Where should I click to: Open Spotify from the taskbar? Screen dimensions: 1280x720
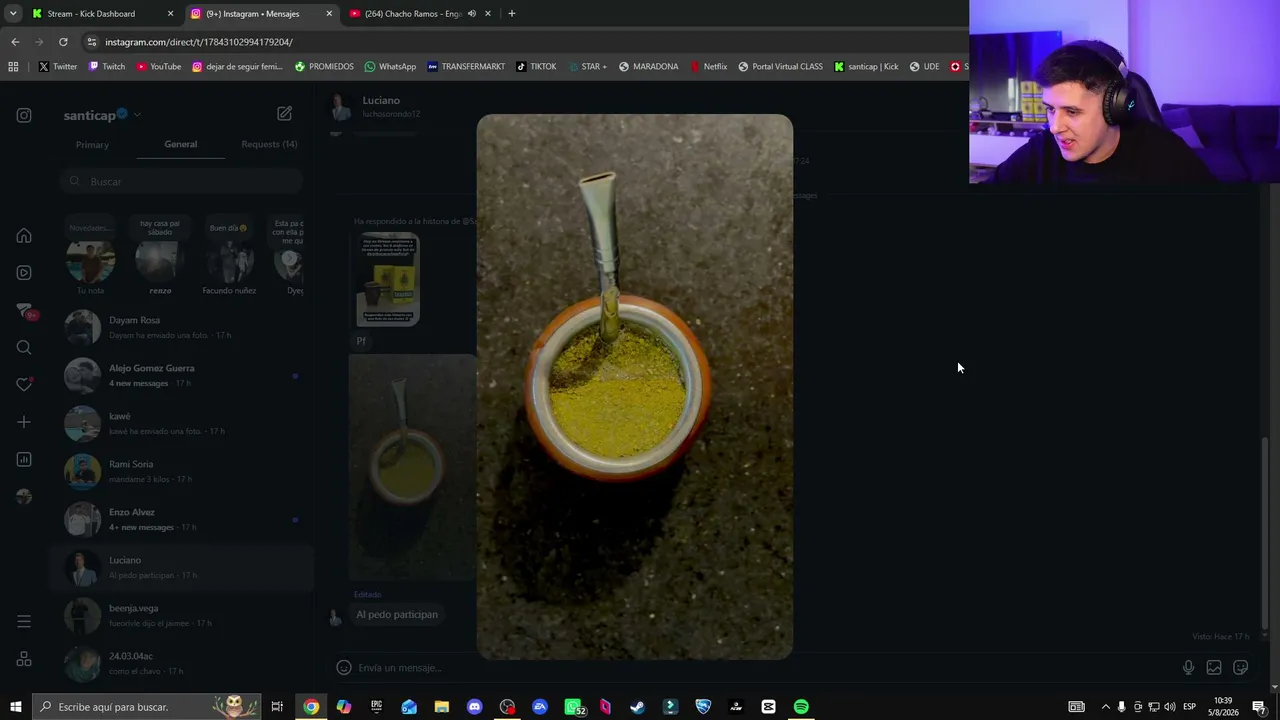(x=801, y=707)
